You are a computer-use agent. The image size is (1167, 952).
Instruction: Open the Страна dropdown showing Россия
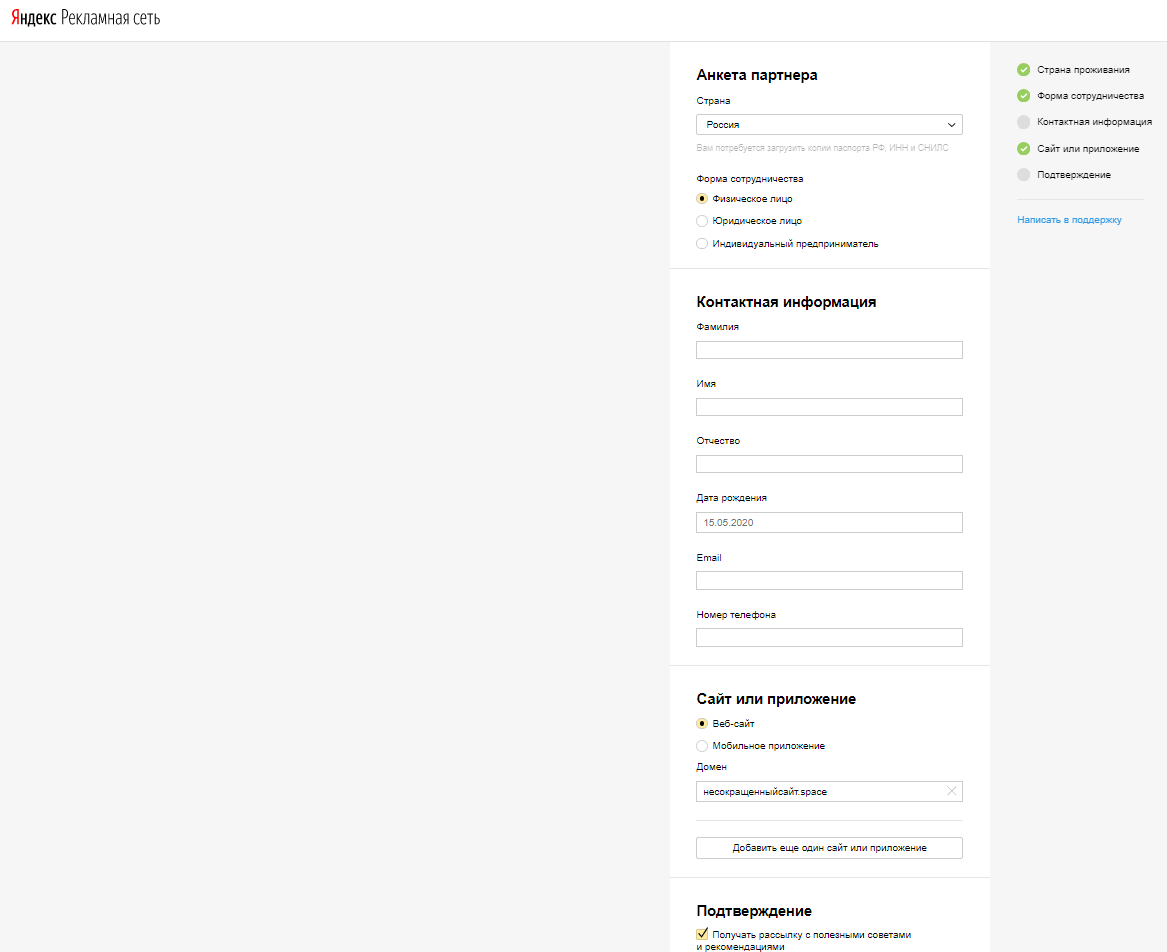(x=829, y=125)
